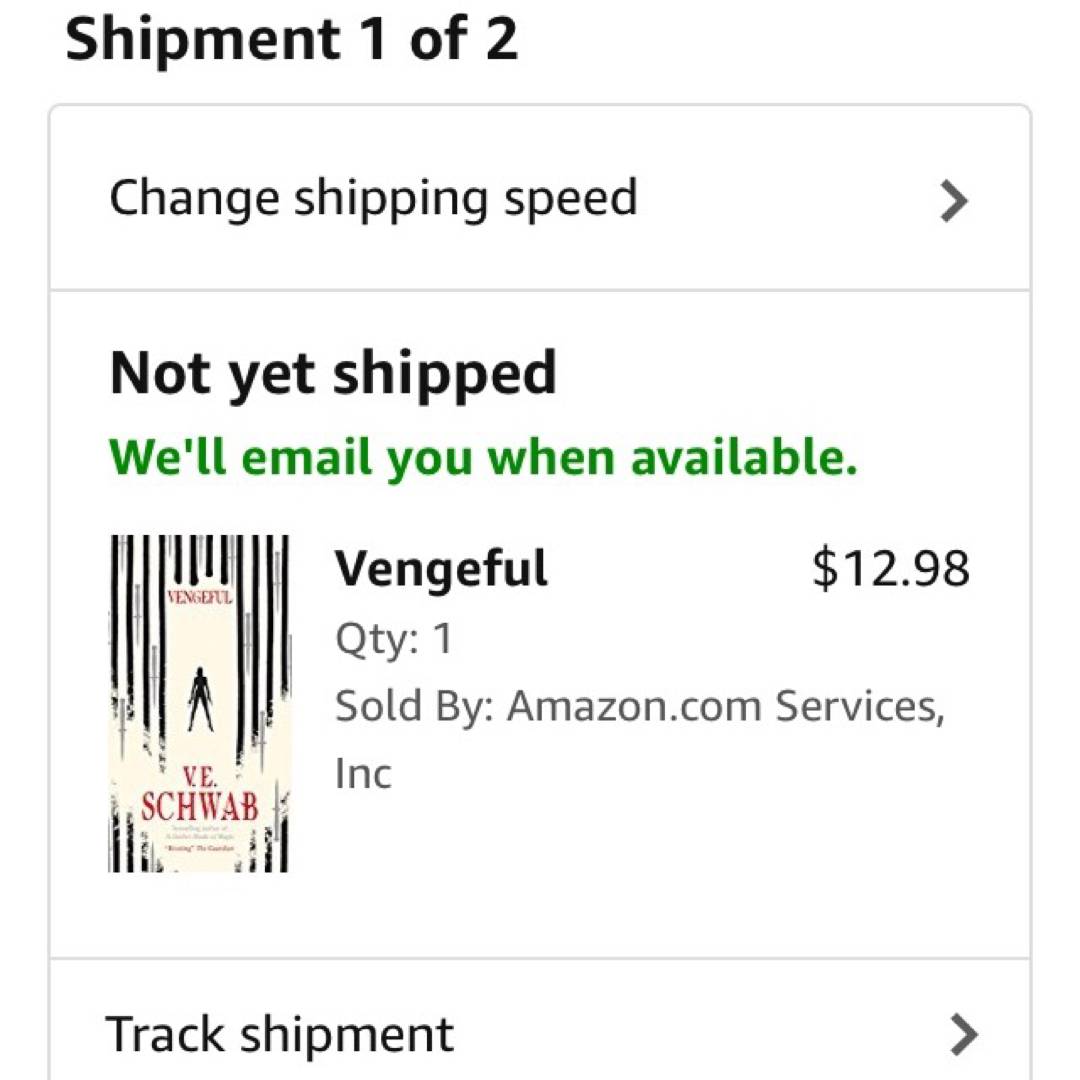
Task: Expand the Track shipment chevron arrow
Action: point(963,1034)
